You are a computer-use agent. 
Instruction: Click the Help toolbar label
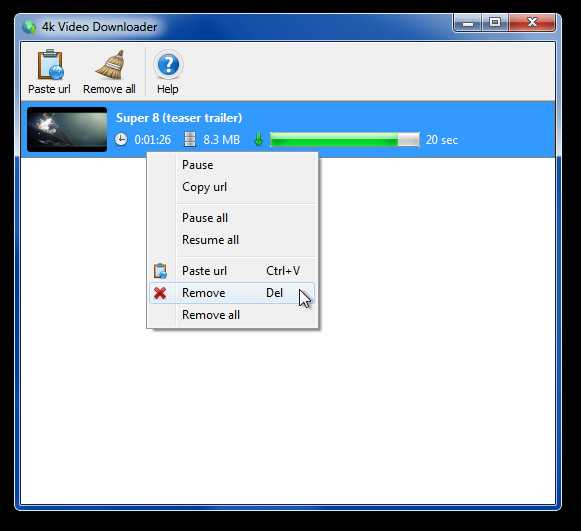pyautogui.click(x=167, y=89)
